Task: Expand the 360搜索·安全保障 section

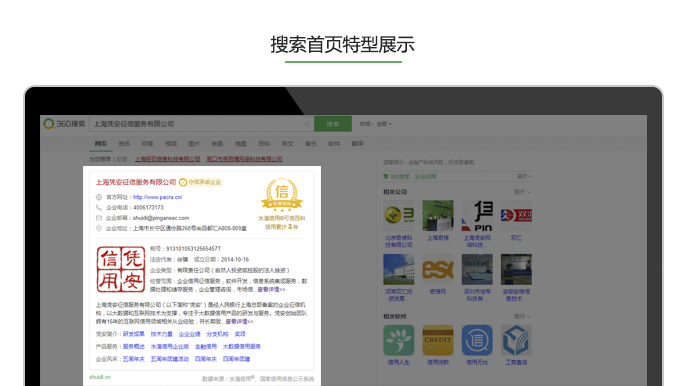Action: pos(523,176)
